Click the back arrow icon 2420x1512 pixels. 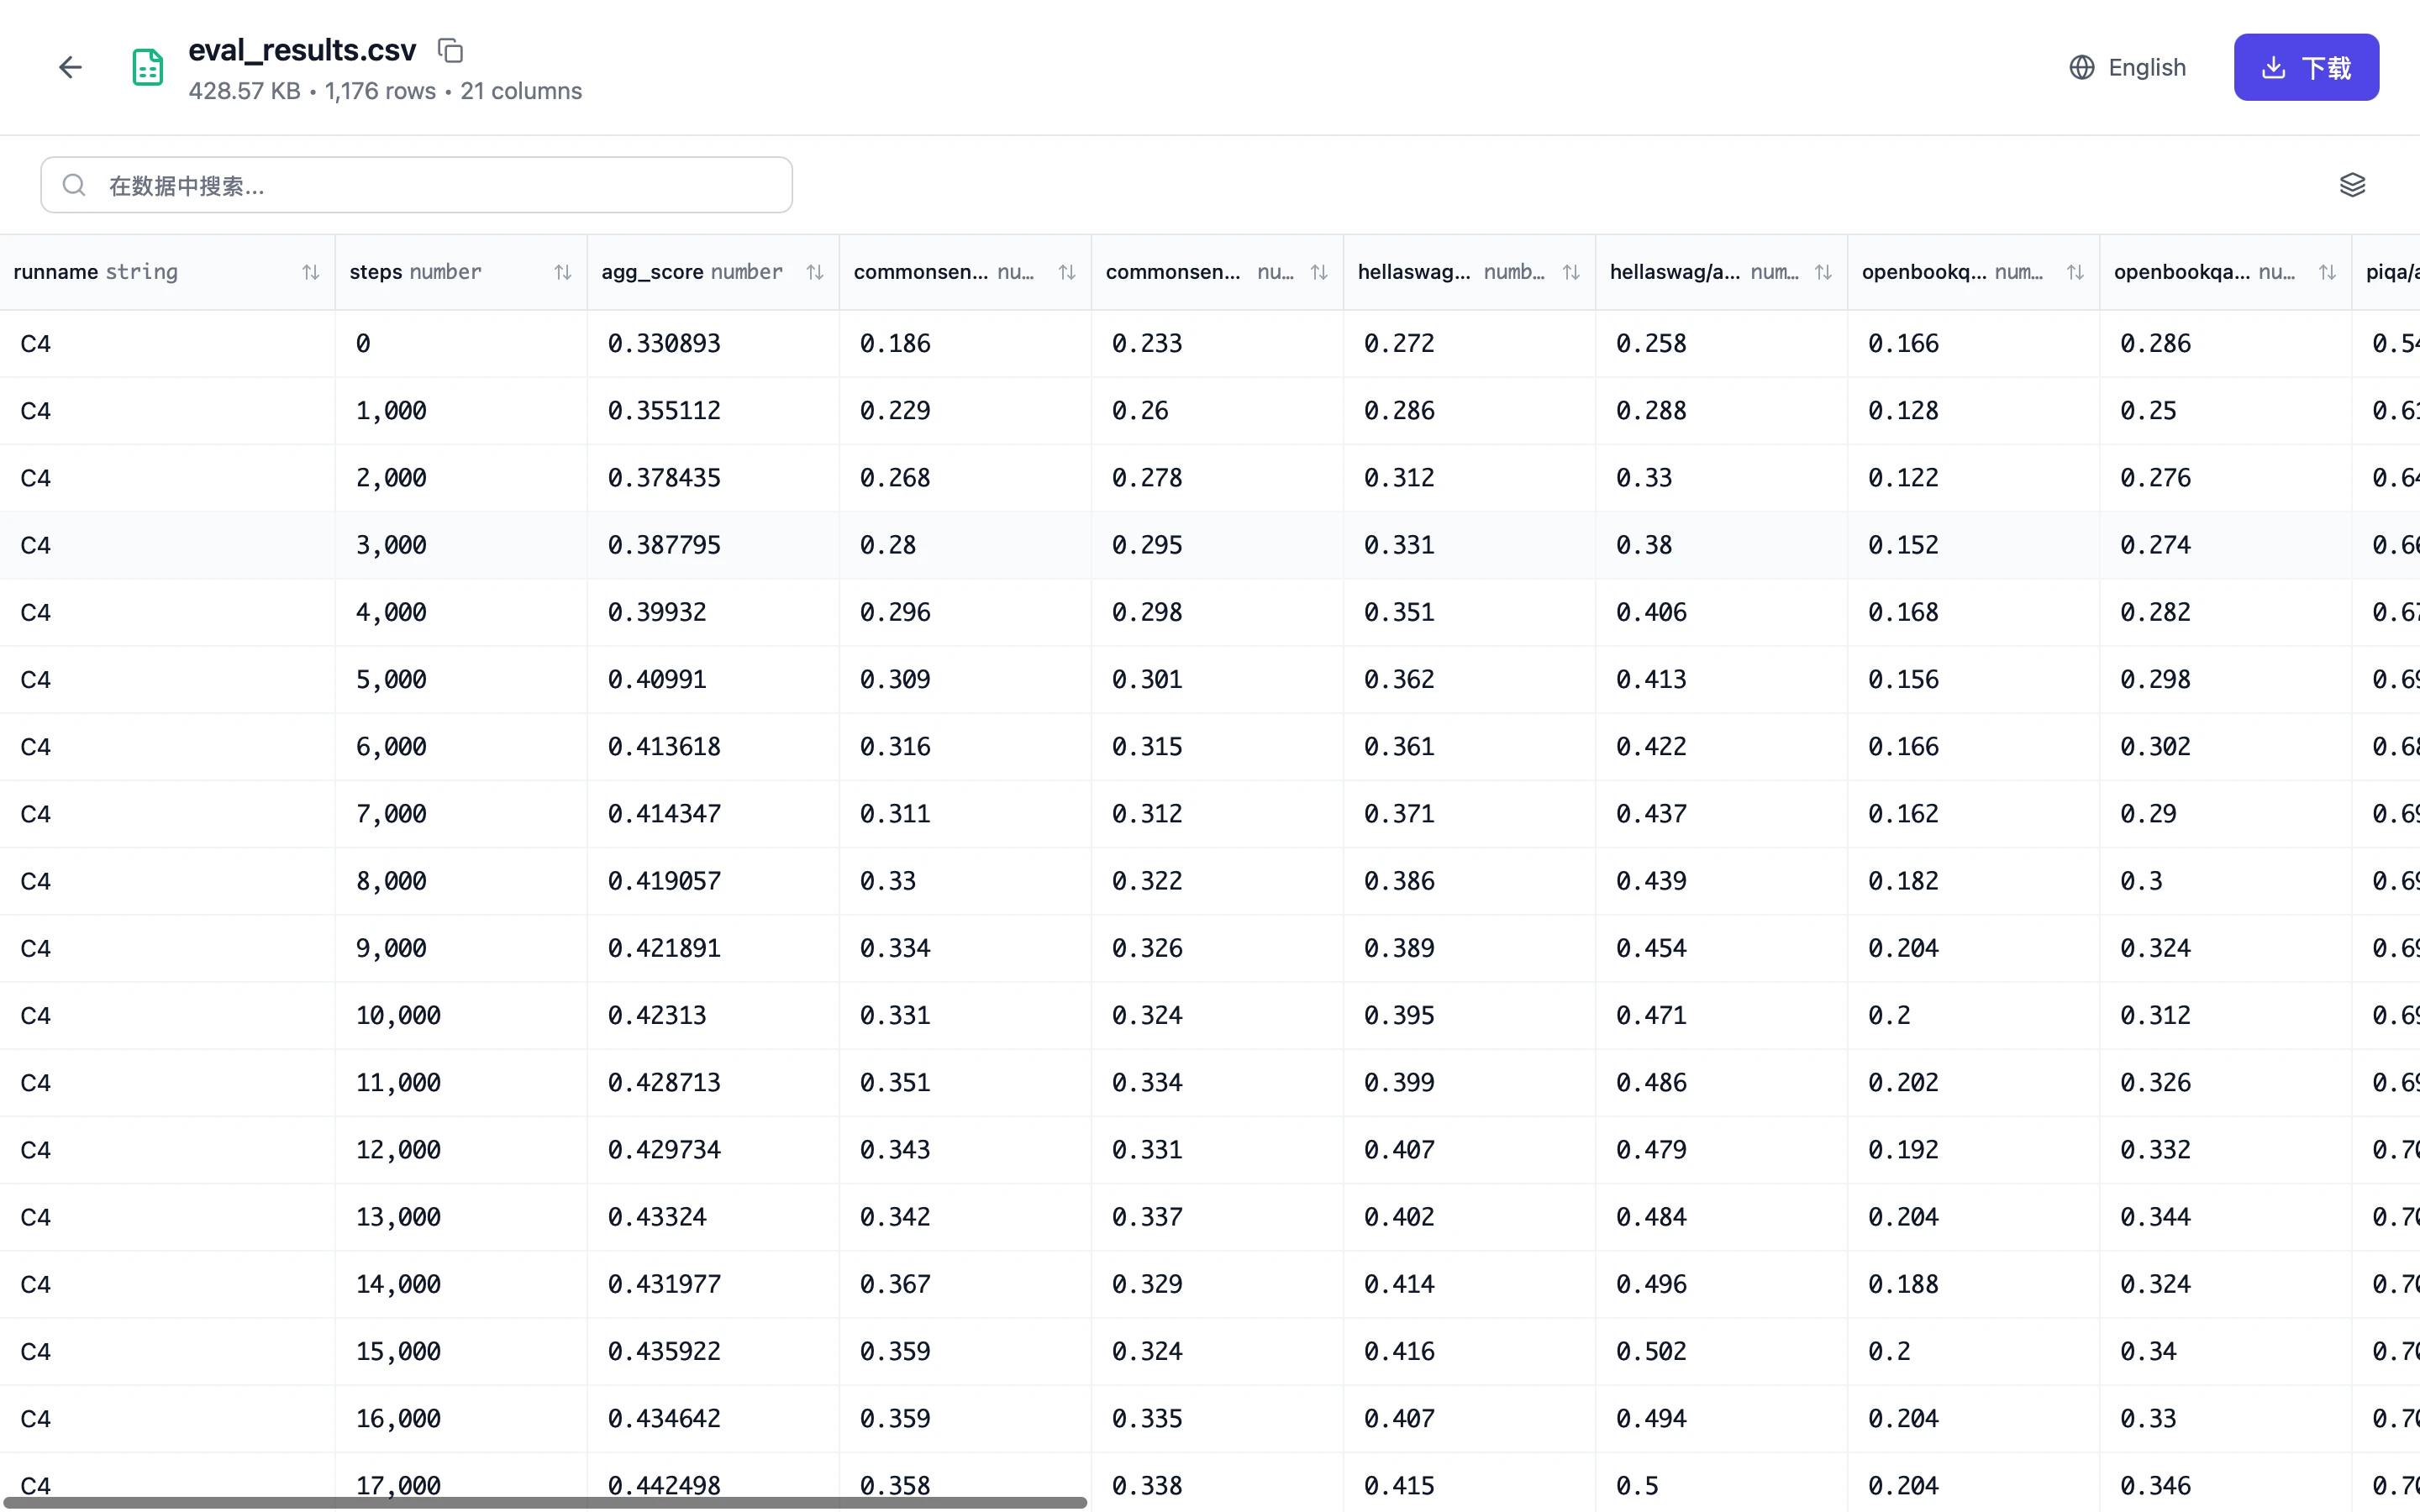[x=70, y=67]
